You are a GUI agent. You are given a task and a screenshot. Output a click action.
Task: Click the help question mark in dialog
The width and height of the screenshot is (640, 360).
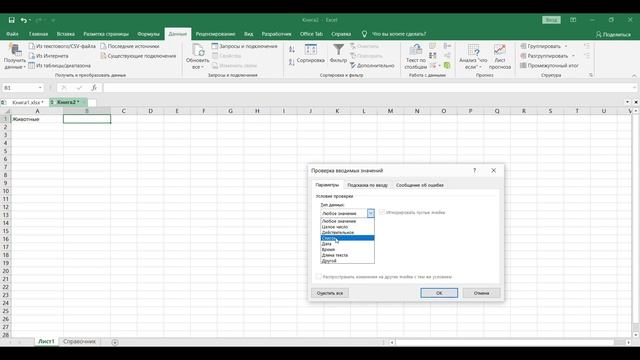pos(474,170)
